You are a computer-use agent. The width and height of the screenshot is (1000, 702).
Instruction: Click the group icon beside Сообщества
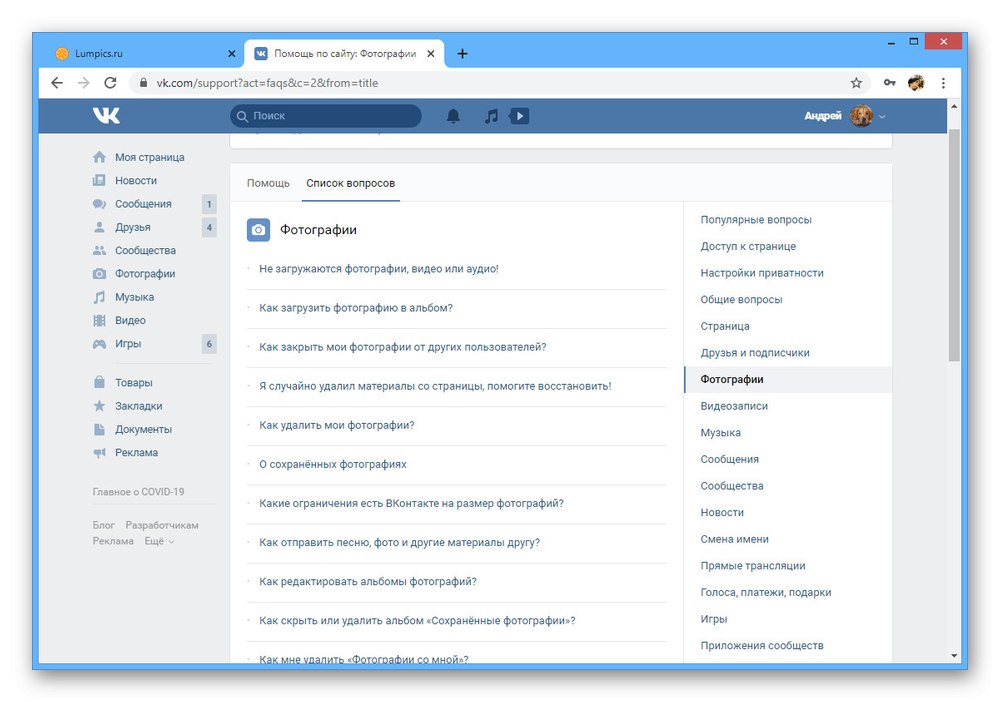click(x=99, y=251)
